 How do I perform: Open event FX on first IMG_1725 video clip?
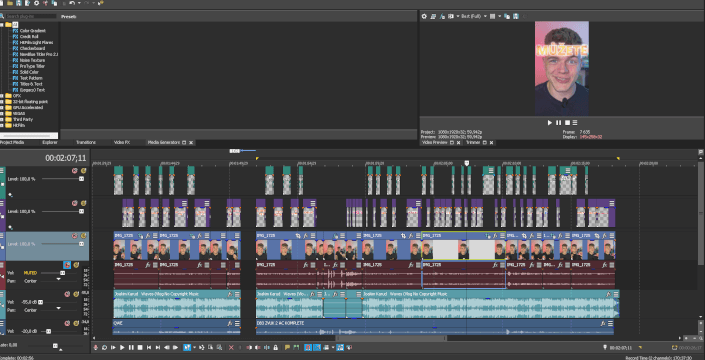(148, 236)
